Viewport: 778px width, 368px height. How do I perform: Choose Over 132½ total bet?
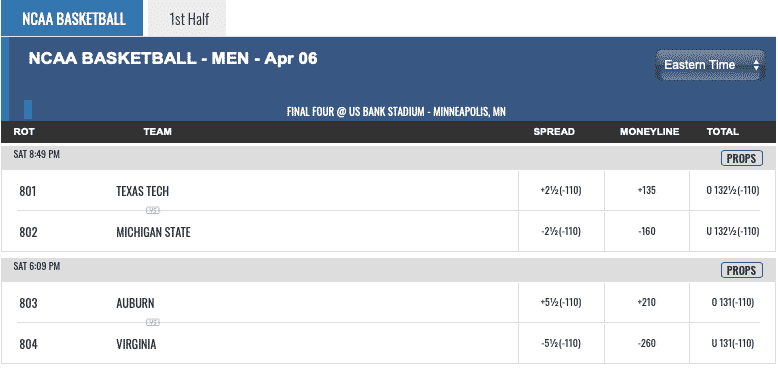click(x=732, y=190)
